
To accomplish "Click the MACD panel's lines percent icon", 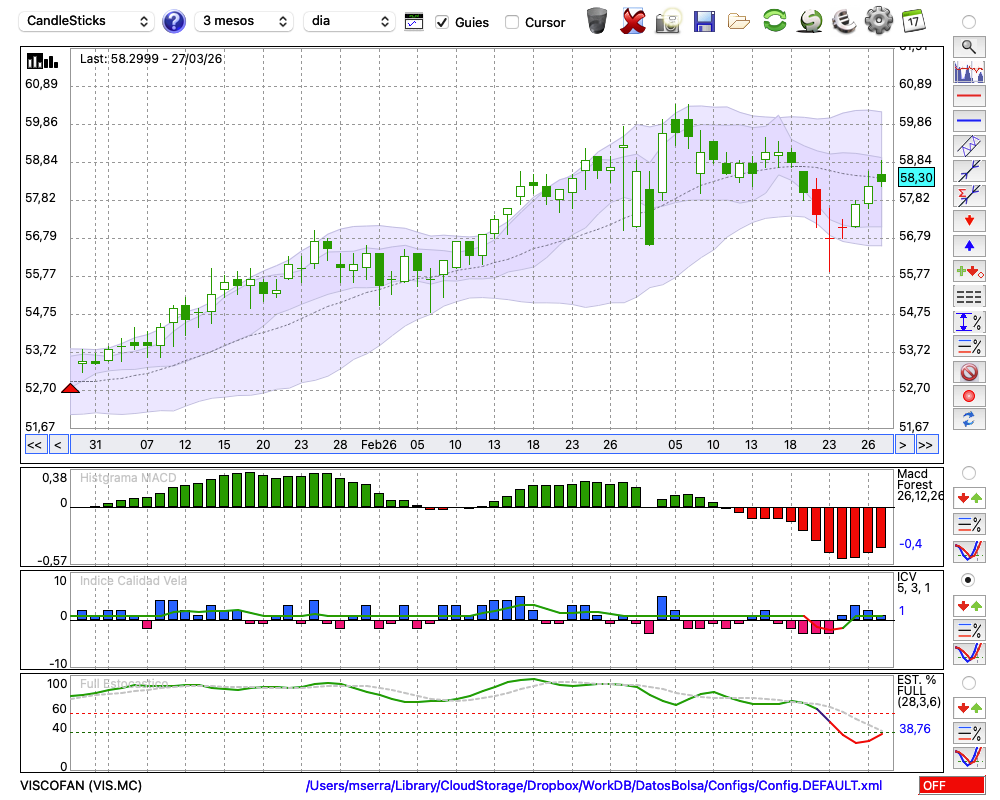I will pos(969,524).
